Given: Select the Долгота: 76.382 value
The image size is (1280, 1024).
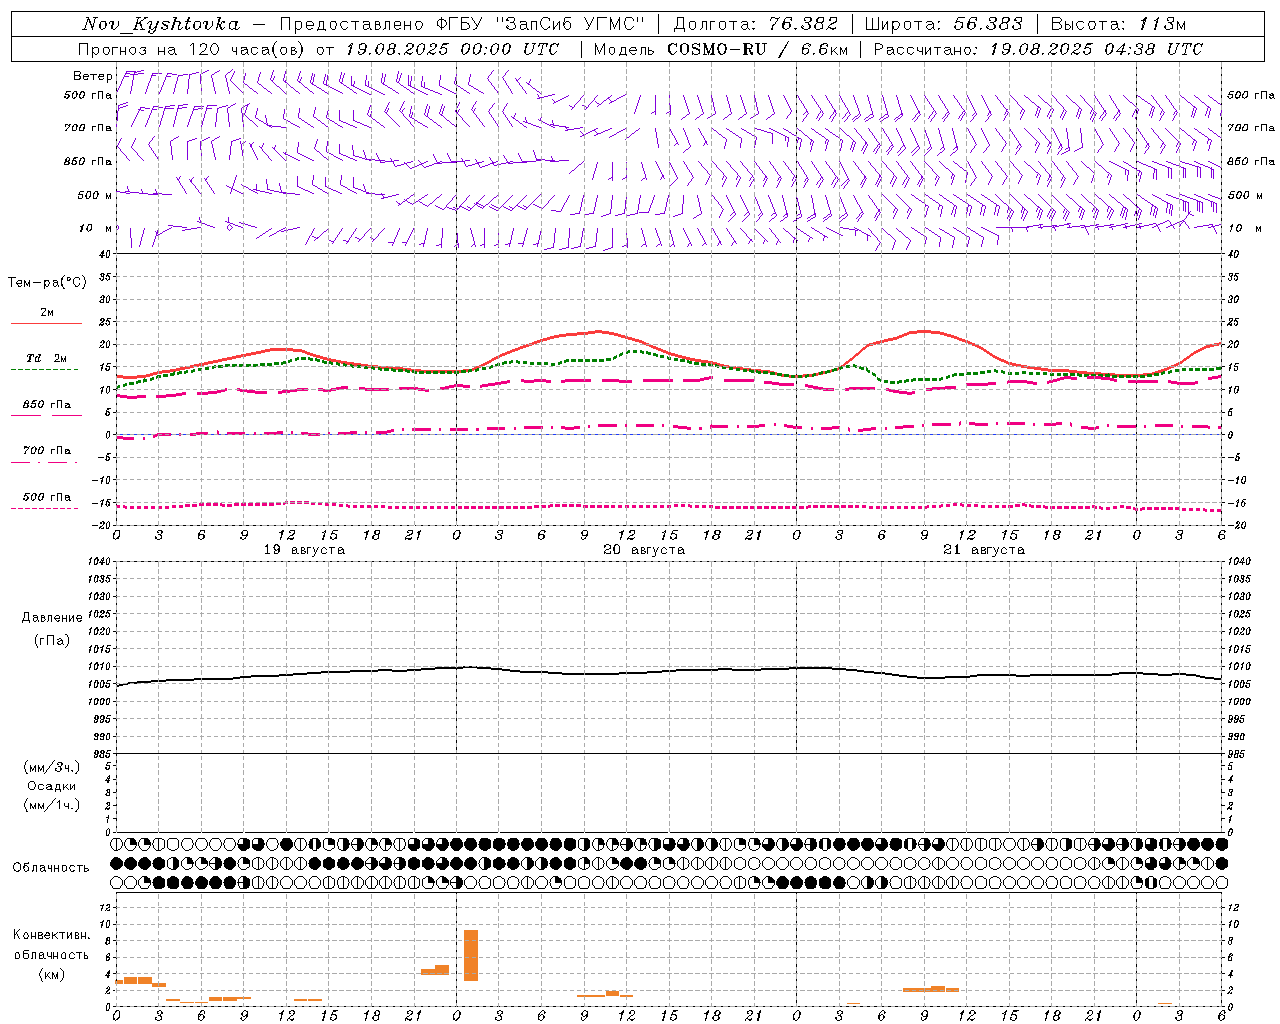Looking at the screenshot, I should coord(755,24).
